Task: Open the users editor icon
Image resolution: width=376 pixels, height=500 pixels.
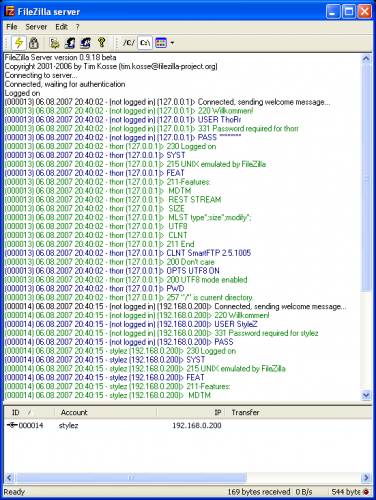Action: pos(70,43)
